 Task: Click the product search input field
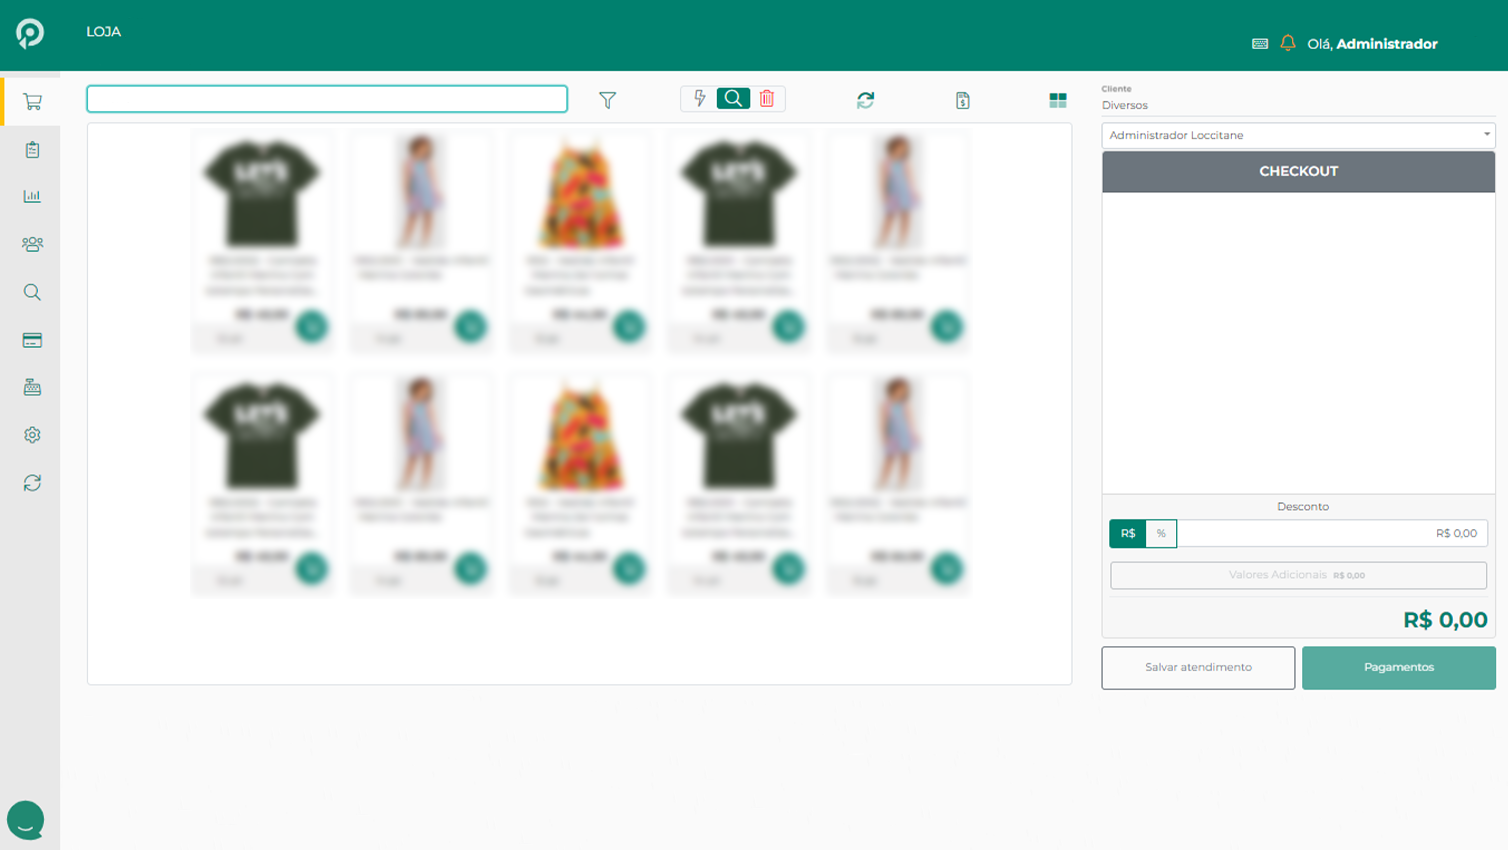tap(327, 99)
